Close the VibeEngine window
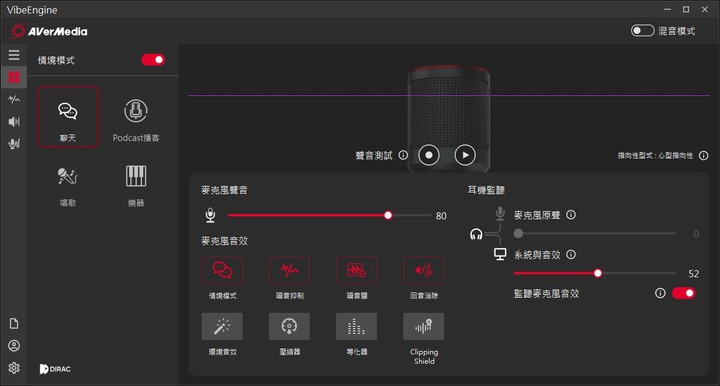 [704, 9]
